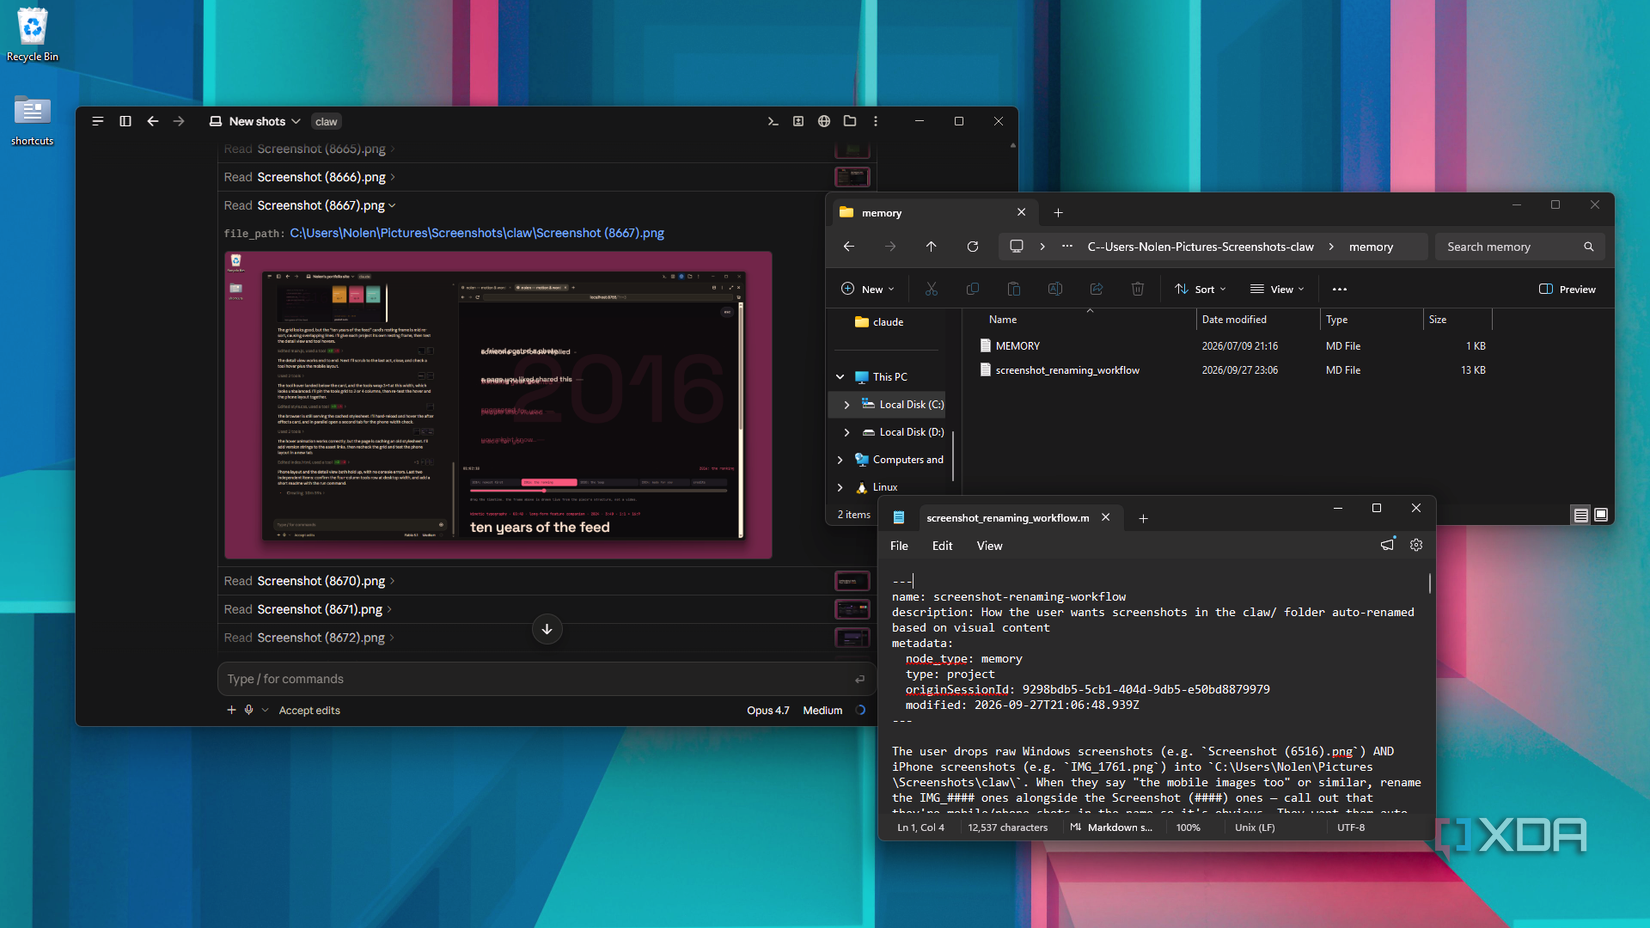
Task: Toggle the Accept edits mode
Action: [309, 710]
